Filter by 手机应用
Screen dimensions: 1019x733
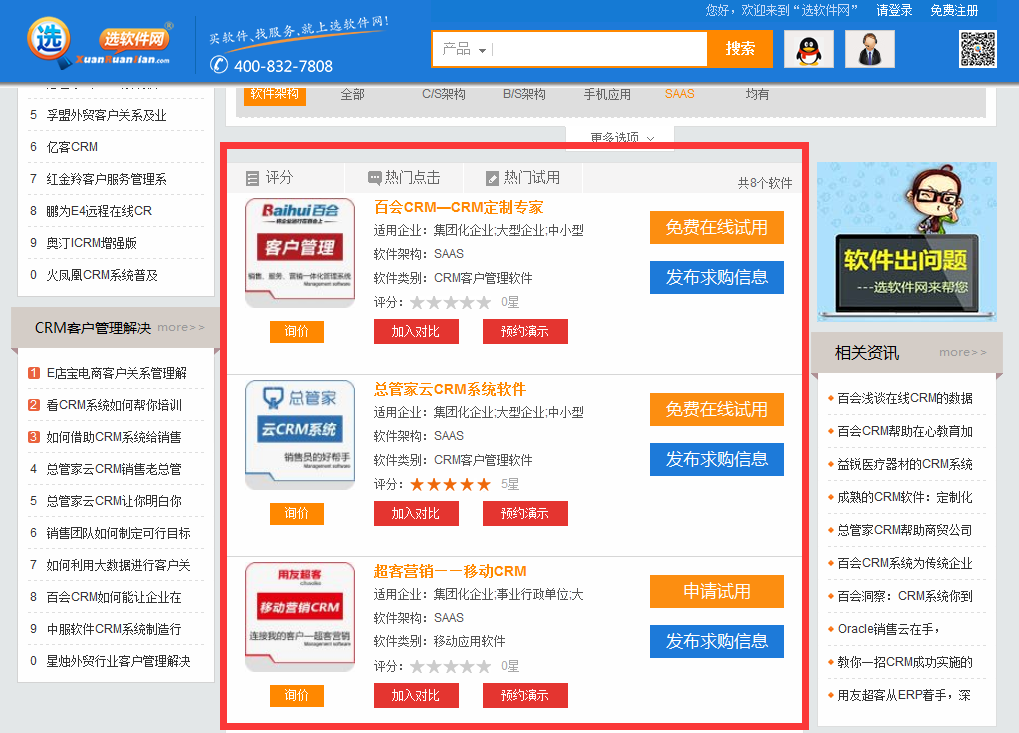tap(607, 94)
